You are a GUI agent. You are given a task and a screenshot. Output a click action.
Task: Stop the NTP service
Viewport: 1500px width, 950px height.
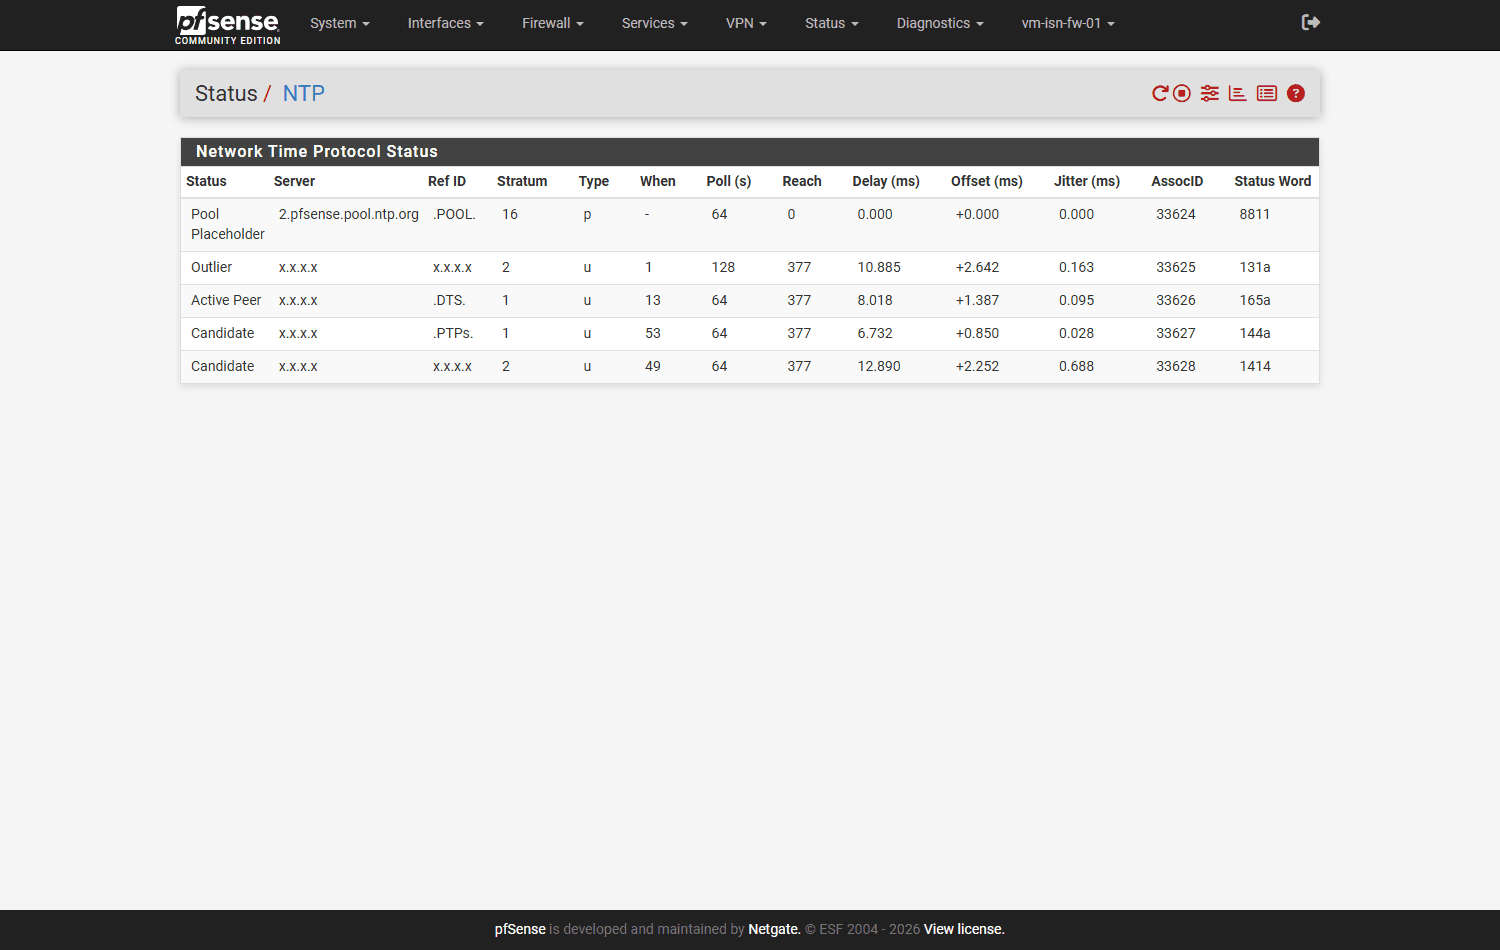point(1182,93)
